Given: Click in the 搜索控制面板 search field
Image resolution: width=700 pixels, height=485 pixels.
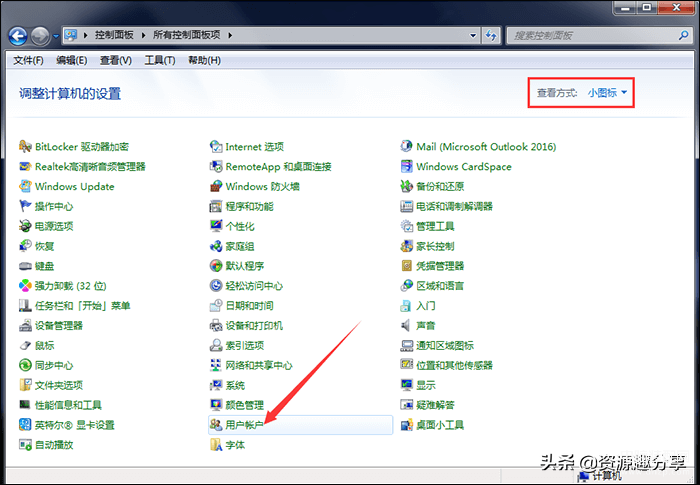Looking at the screenshot, I should pos(594,35).
